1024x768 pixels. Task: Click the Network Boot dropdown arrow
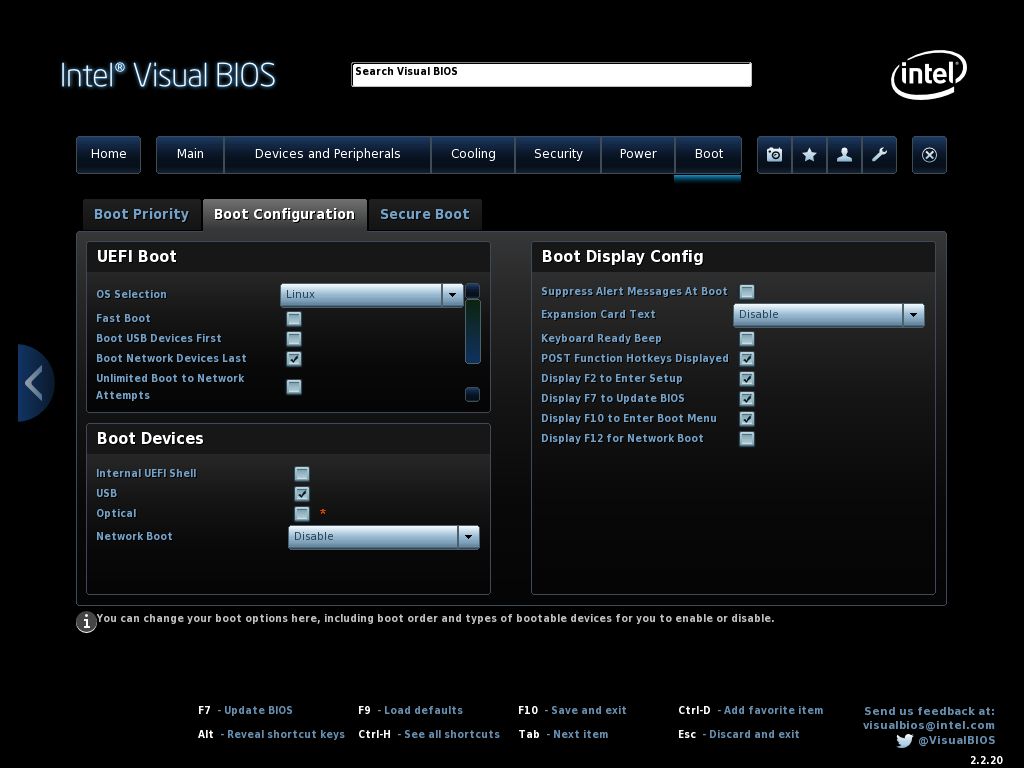point(469,537)
